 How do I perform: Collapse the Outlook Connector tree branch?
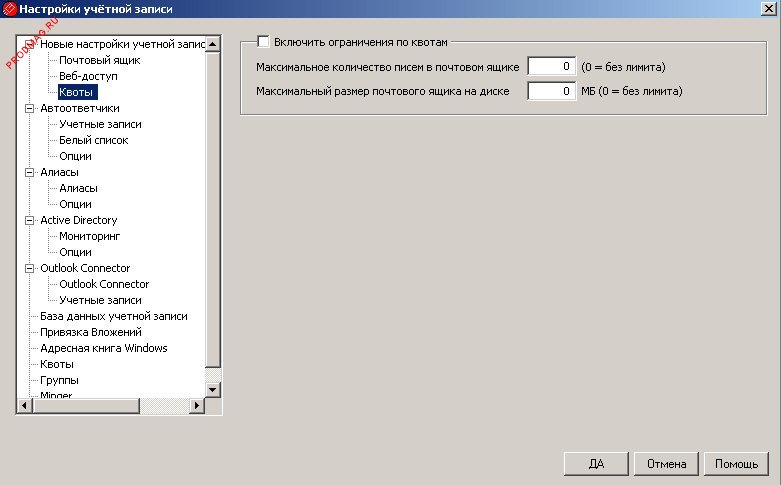click(x=29, y=268)
